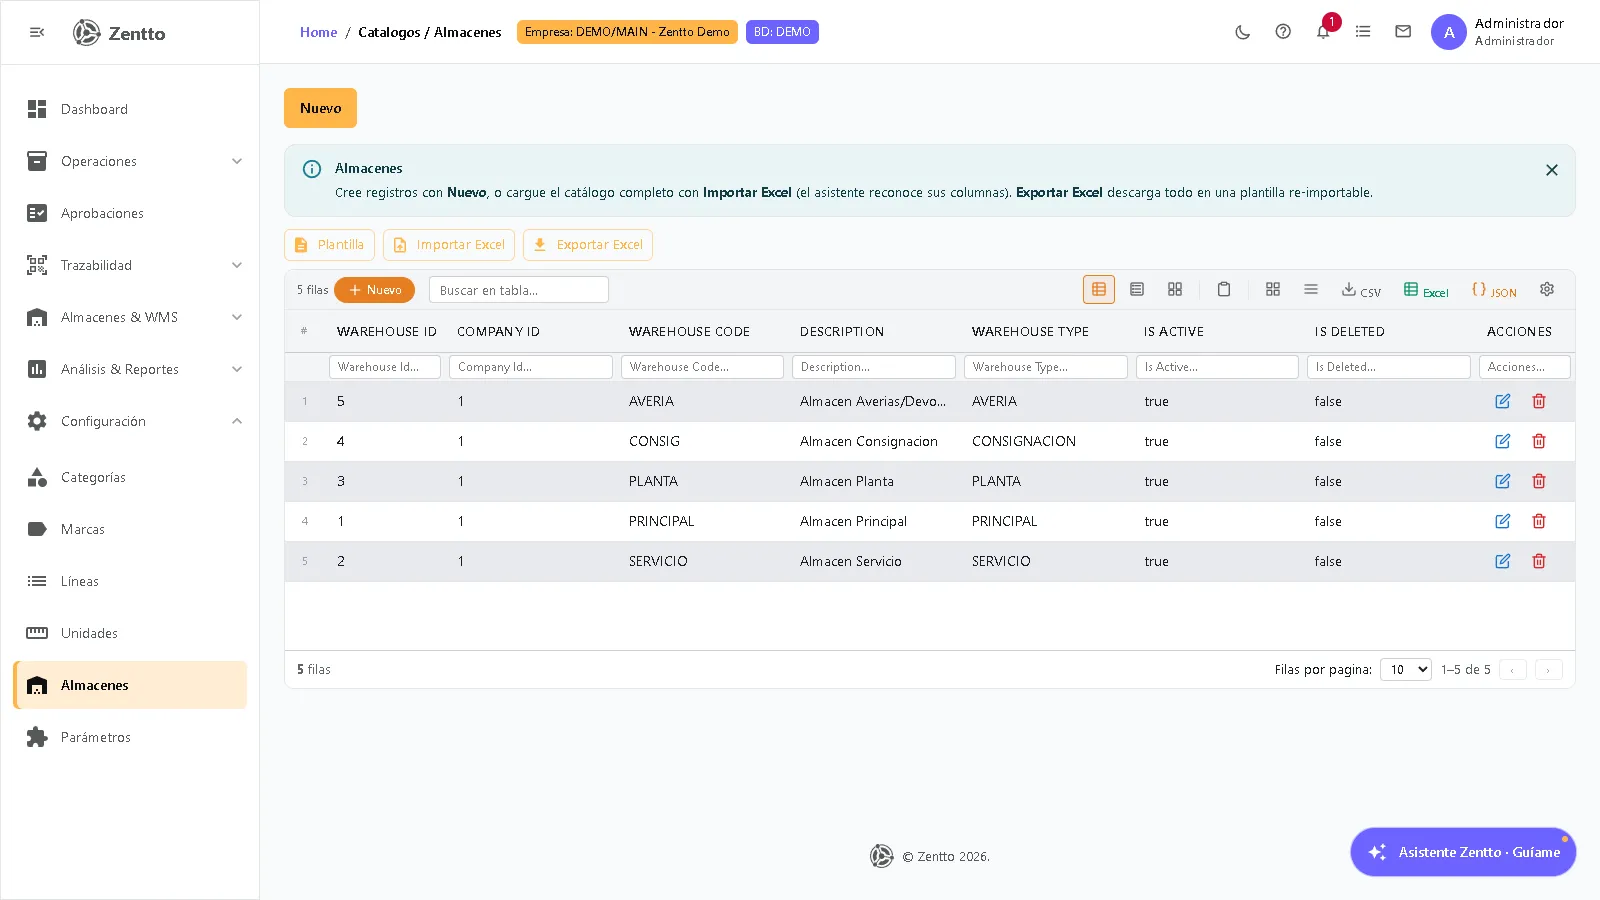Click the BD: DEMO badge
Image resolution: width=1600 pixels, height=900 pixels.
coord(782,32)
